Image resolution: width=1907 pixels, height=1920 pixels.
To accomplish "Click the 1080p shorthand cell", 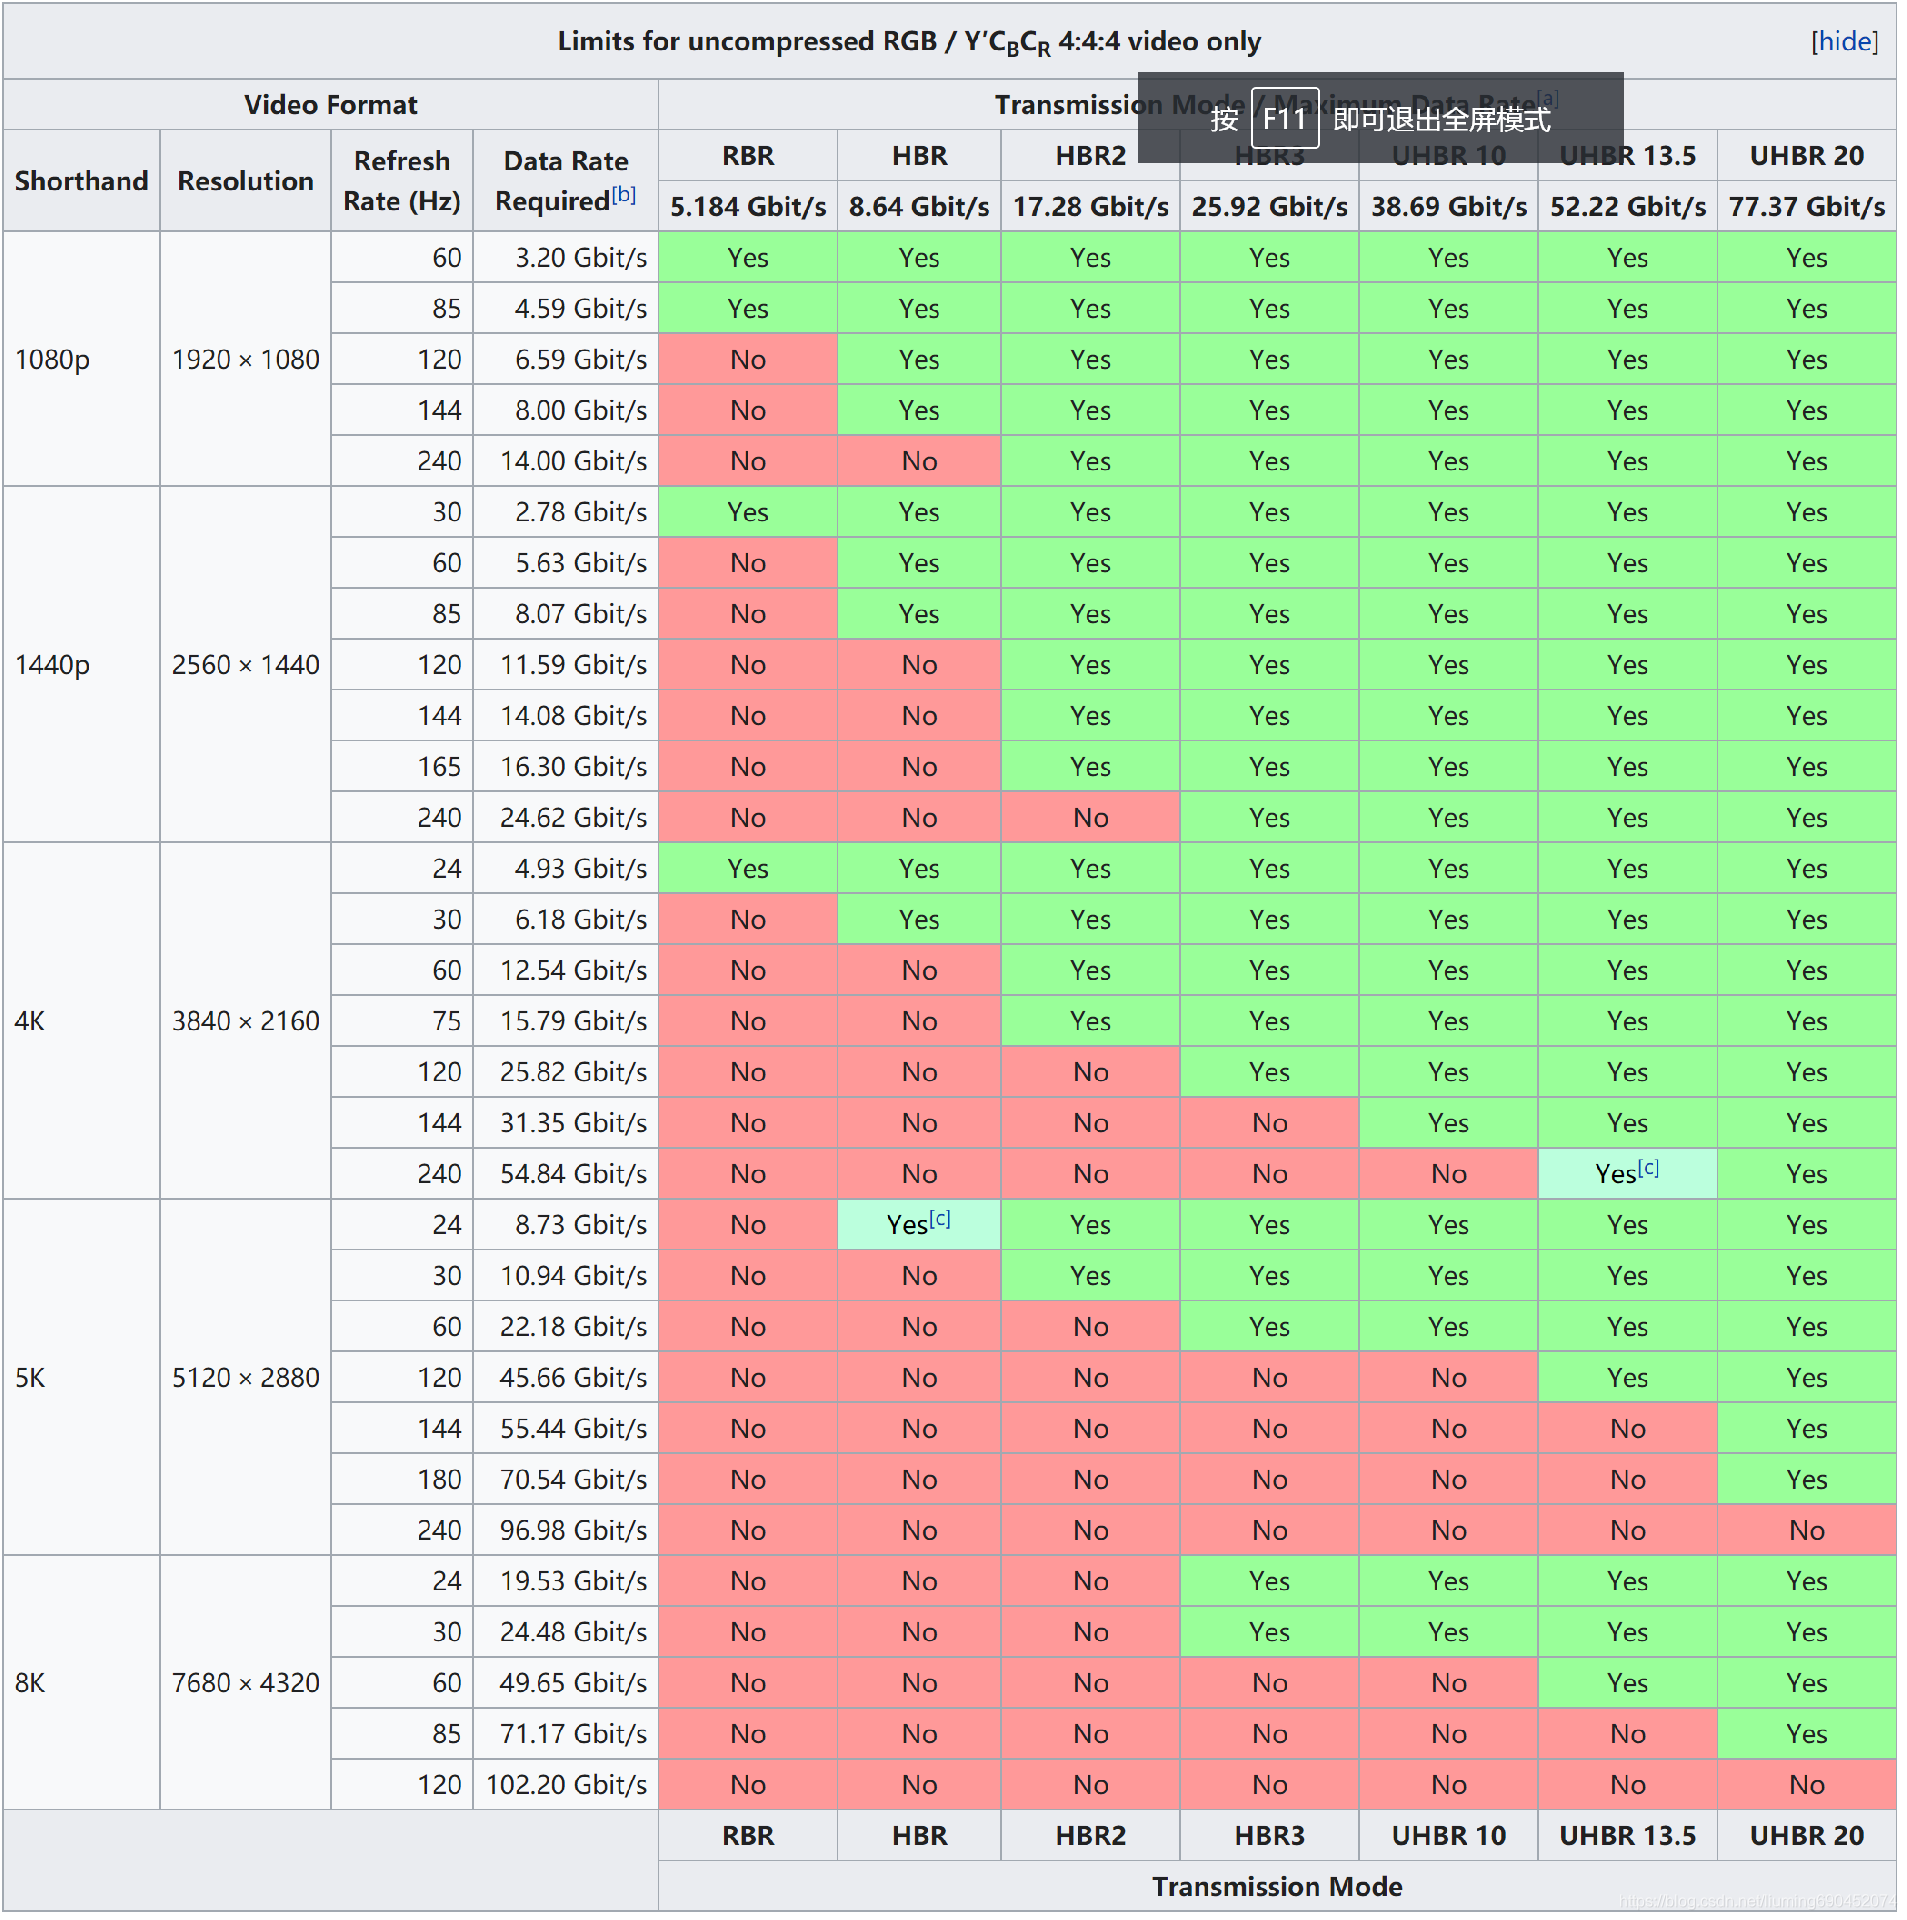I will [81, 359].
